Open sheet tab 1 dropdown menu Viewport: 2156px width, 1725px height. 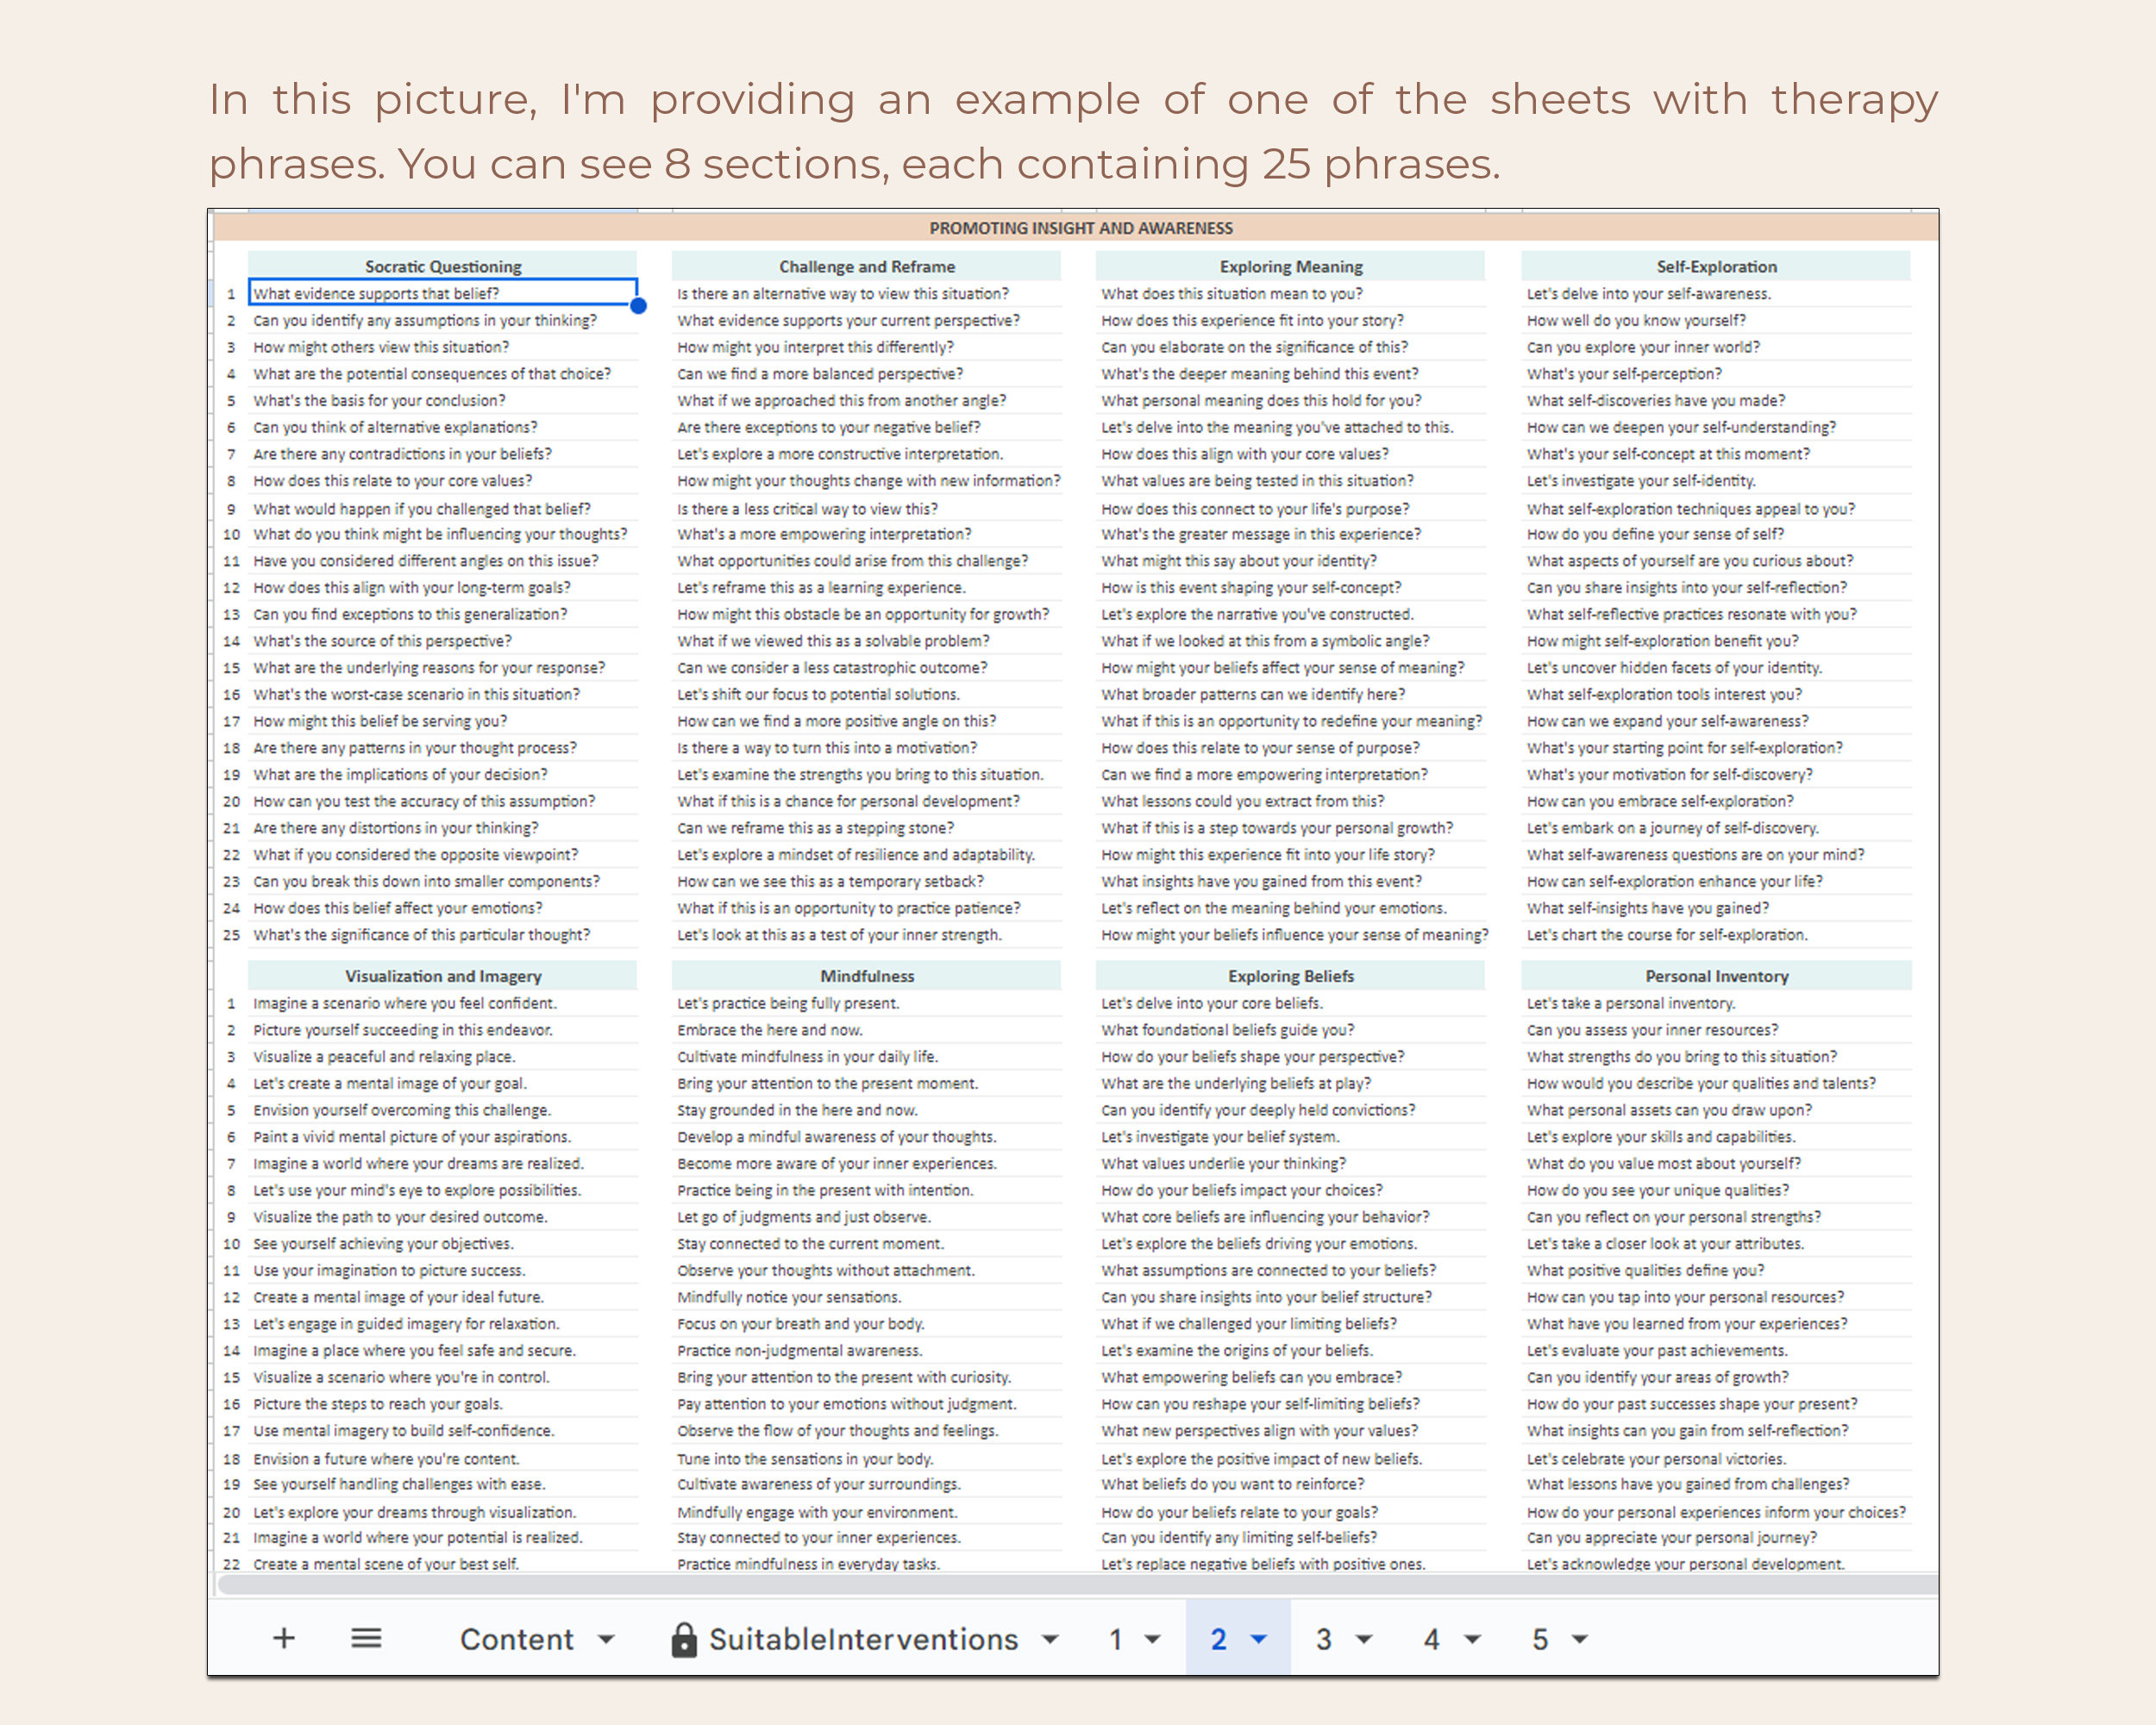pyautogui.click(x=1152, y=1639)
